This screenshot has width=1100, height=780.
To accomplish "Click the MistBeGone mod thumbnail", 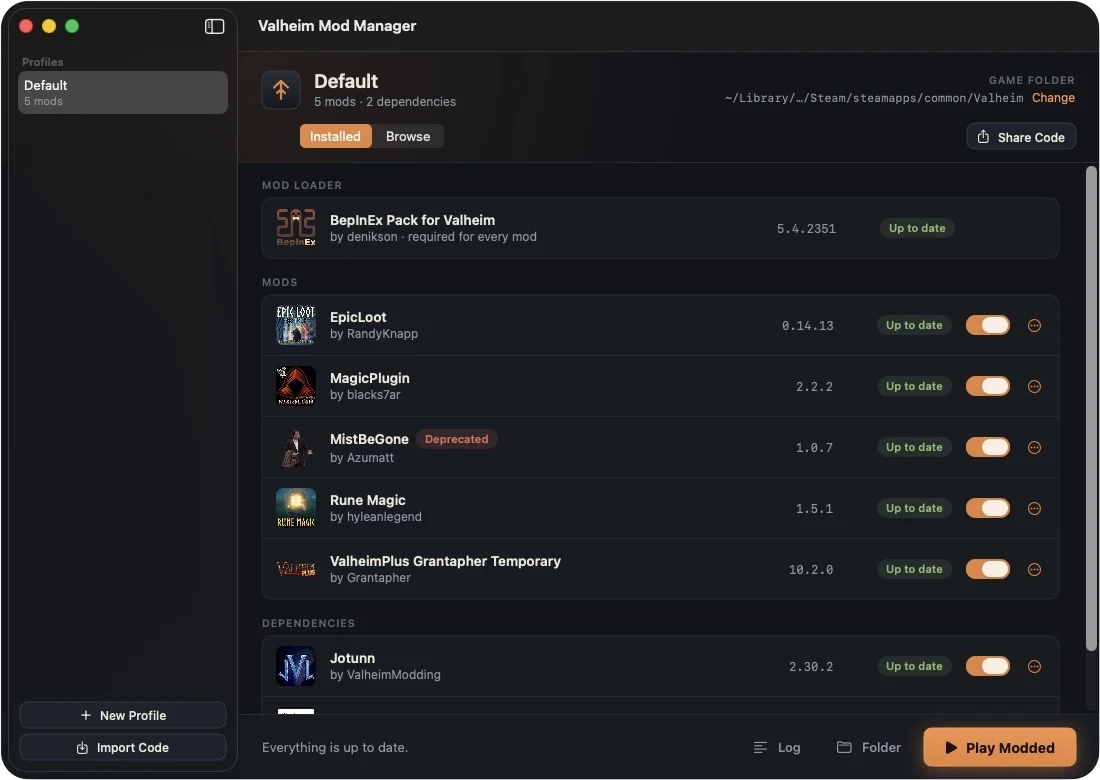I will click(x=295, y=448).
